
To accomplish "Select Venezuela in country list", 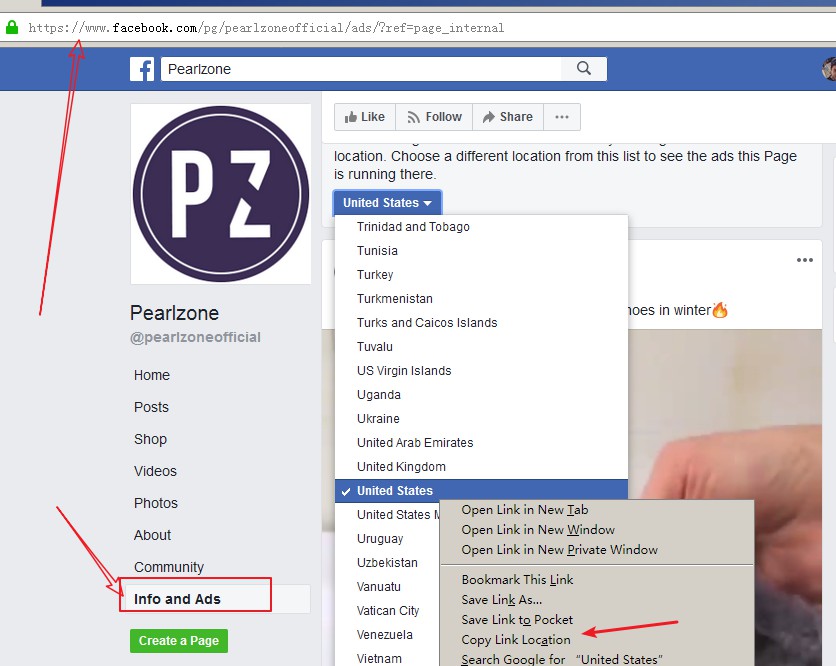I will click(387, 635).
